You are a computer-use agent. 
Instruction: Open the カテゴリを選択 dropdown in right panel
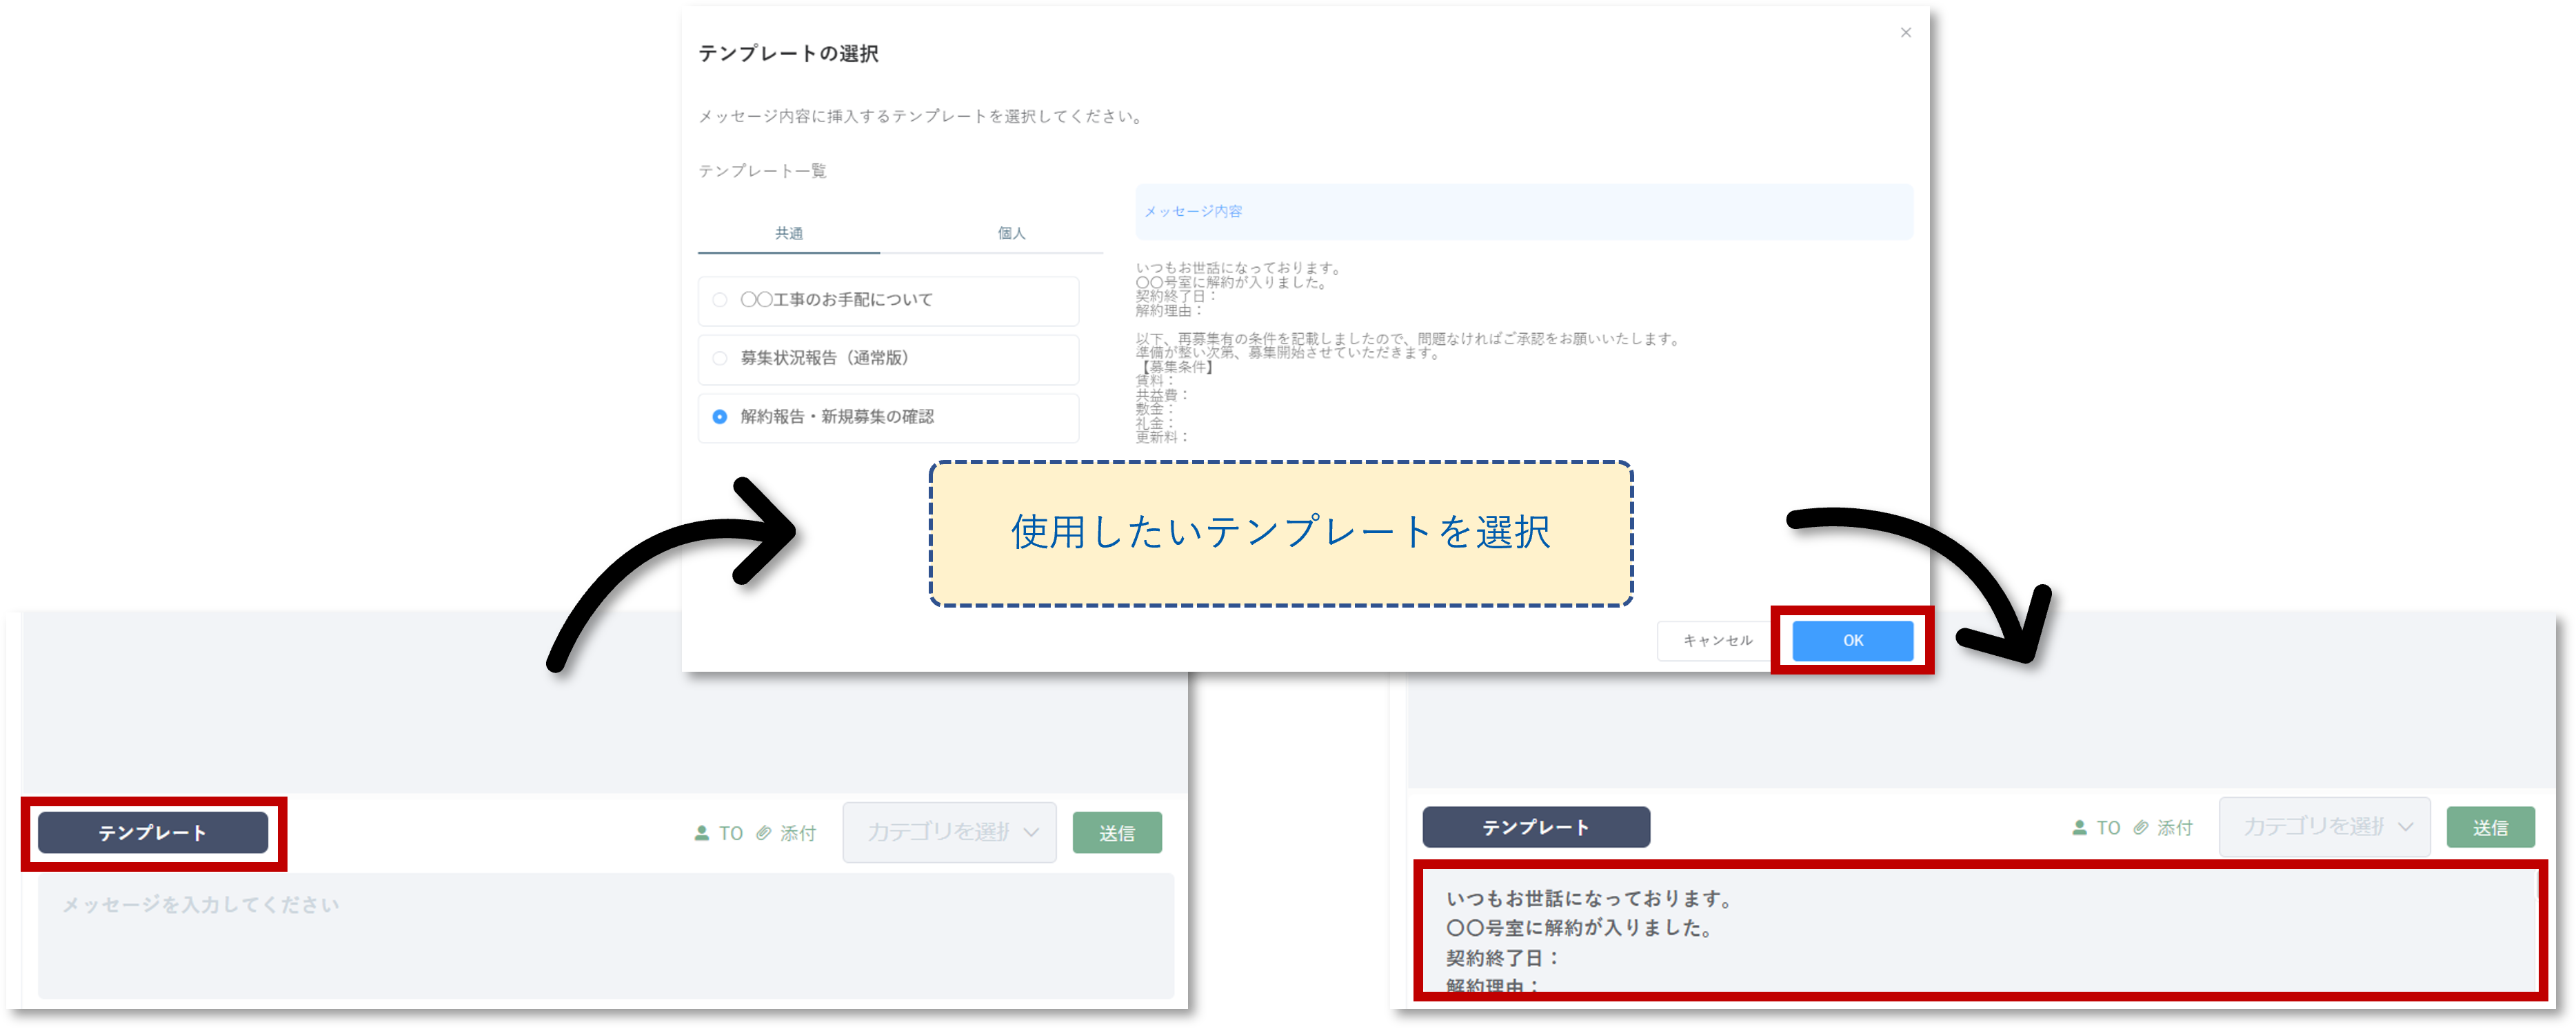(2313, 827)
